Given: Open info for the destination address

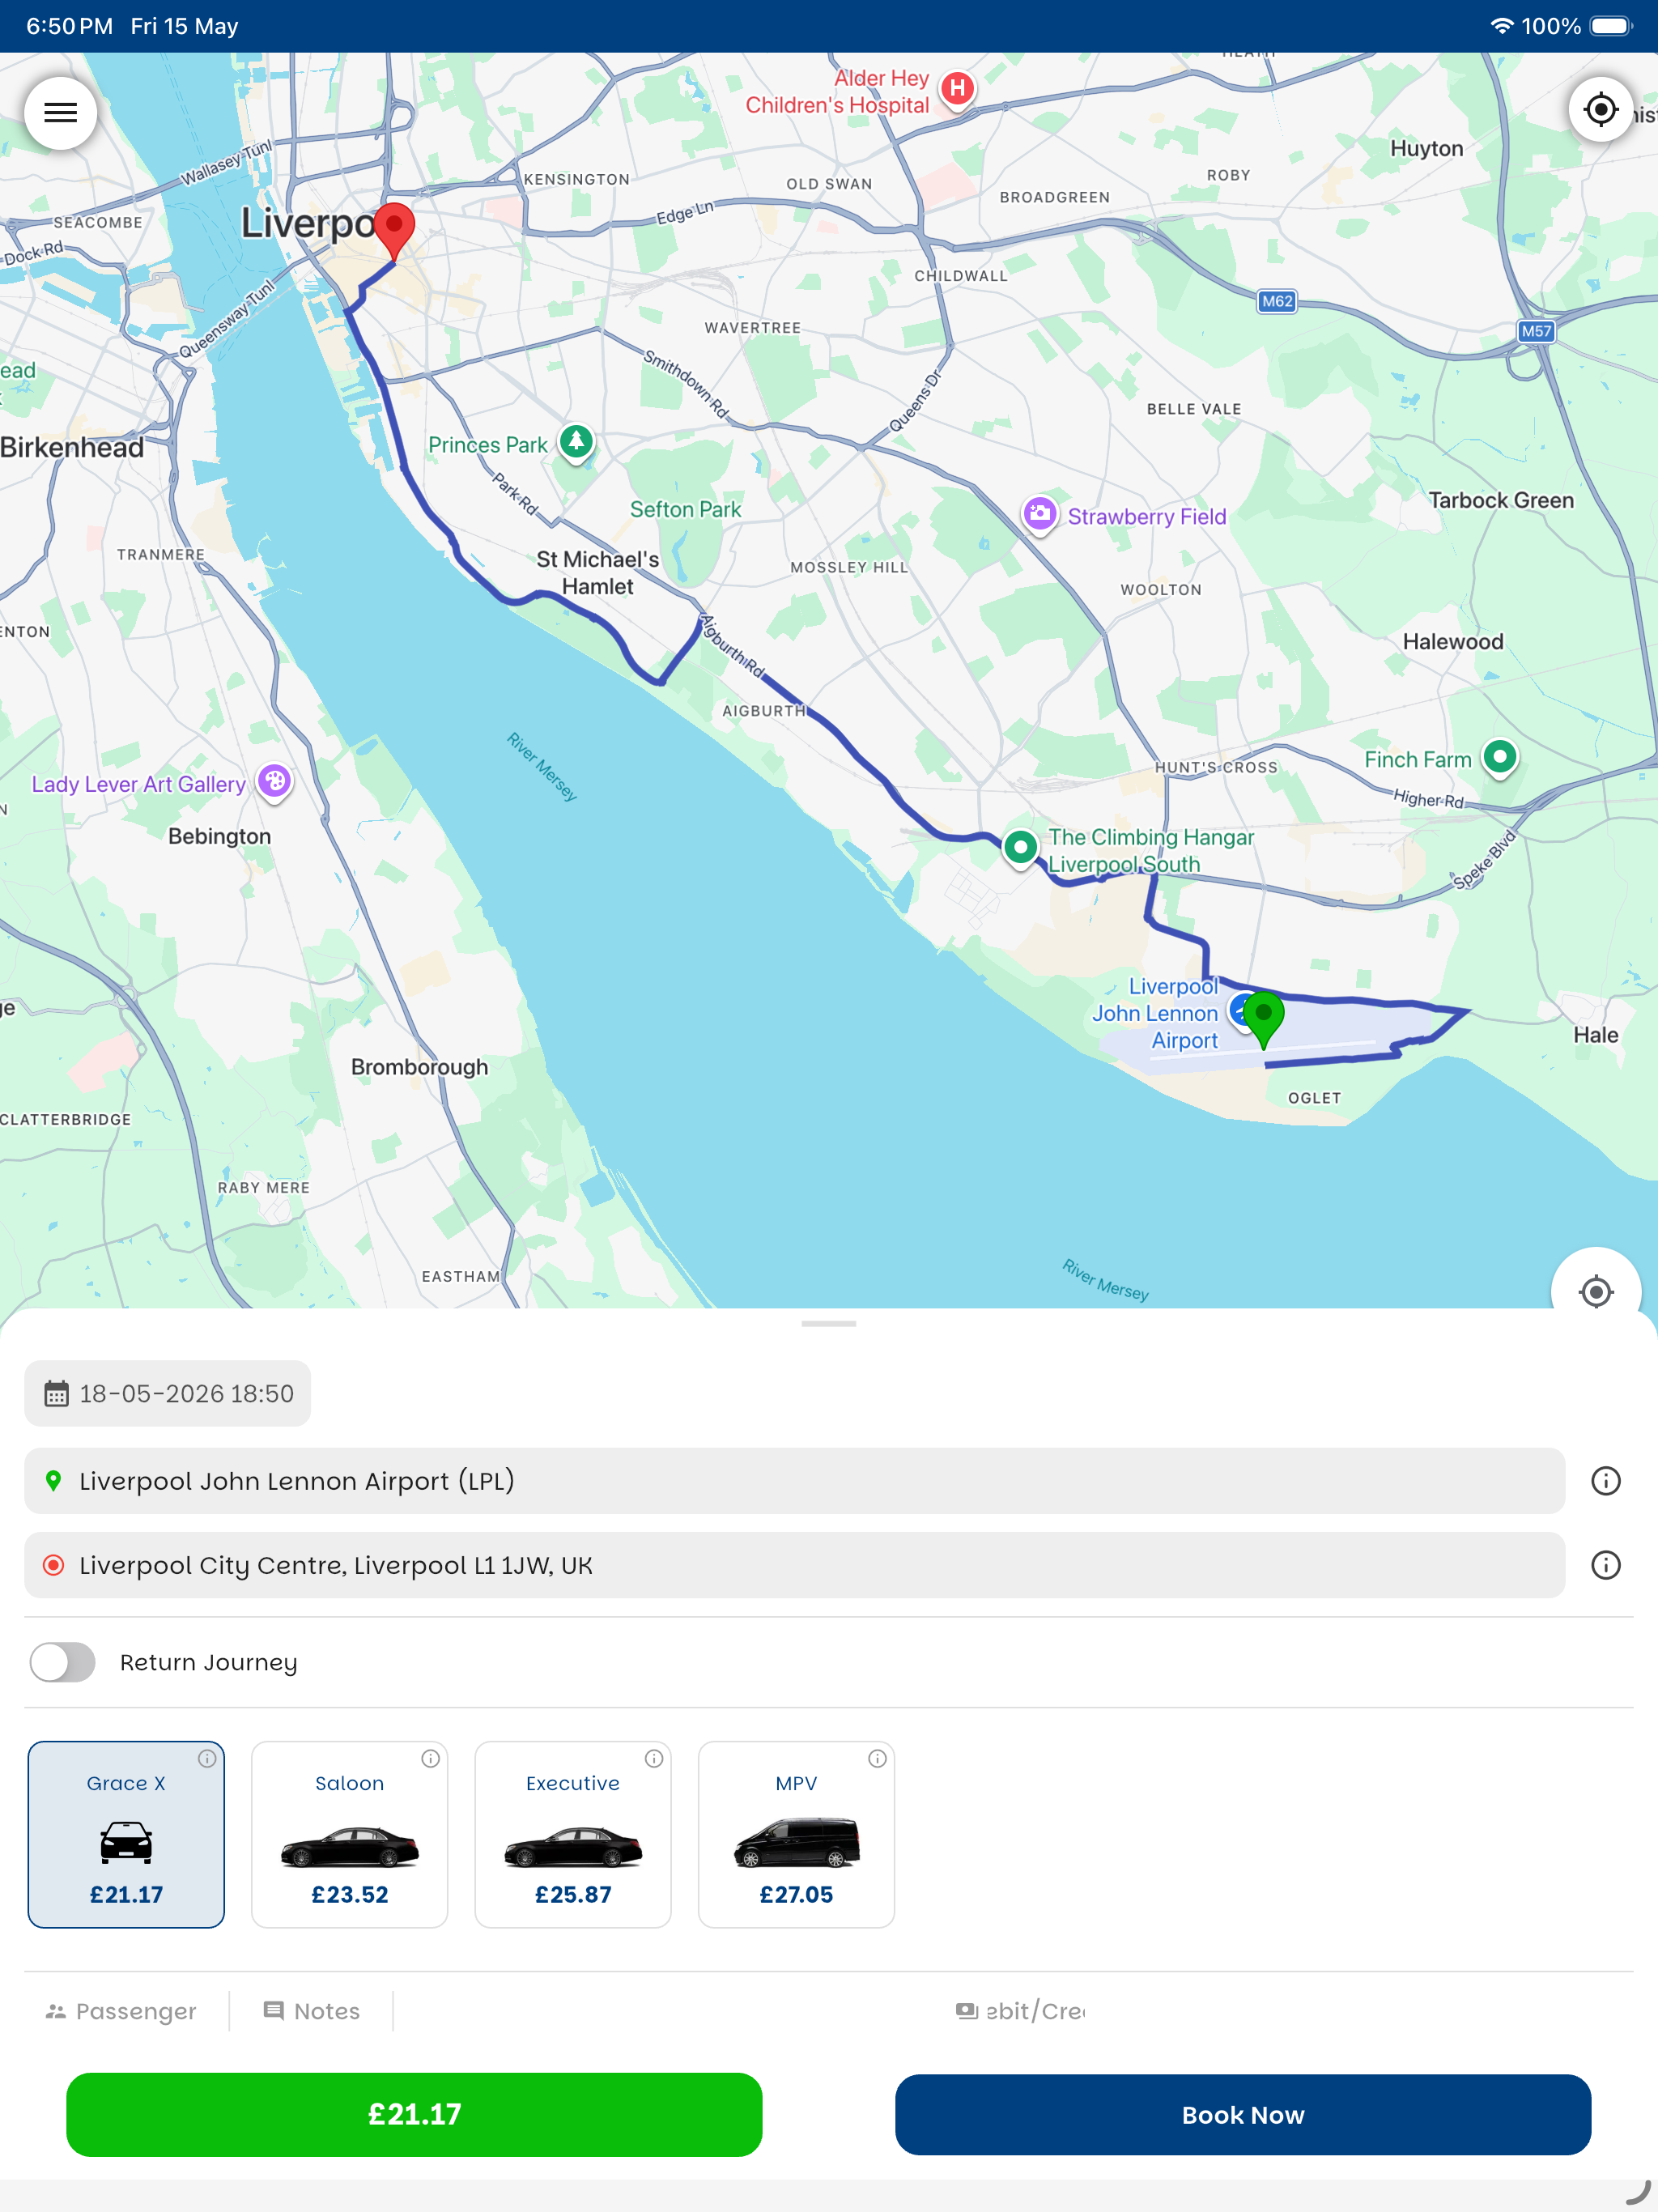Looking at the screenshot, I should coord(1605,1565).
